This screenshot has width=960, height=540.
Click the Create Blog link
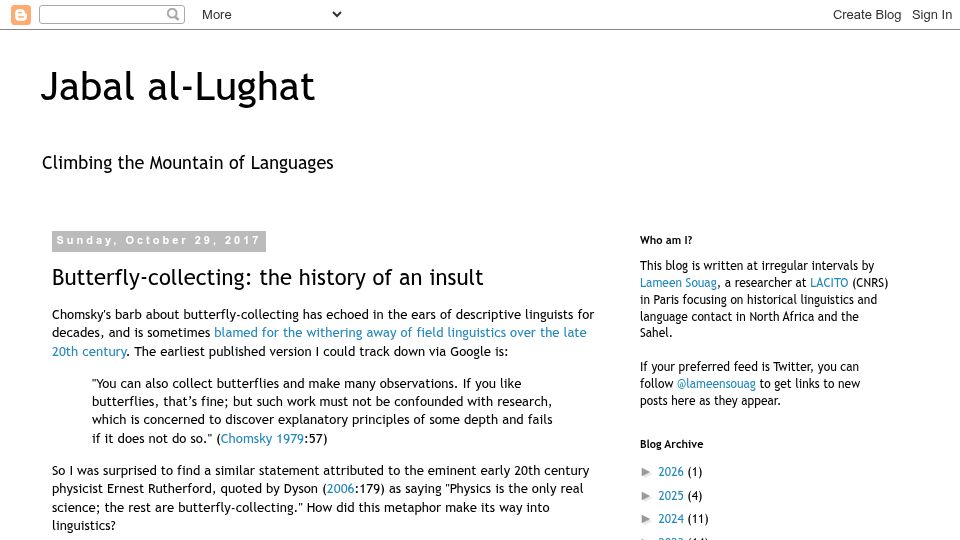pyautogui.click(x=866, y=15)
